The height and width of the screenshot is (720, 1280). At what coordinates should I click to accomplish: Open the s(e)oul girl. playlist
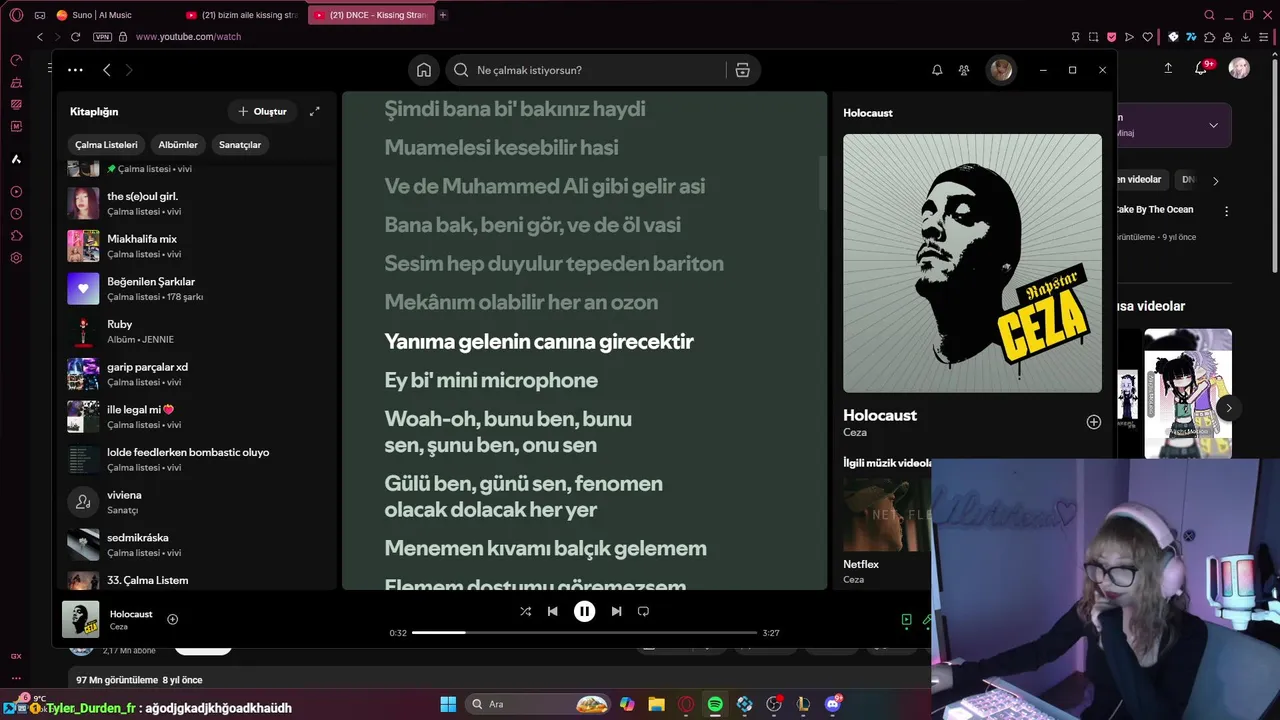(x=198, y=203)
